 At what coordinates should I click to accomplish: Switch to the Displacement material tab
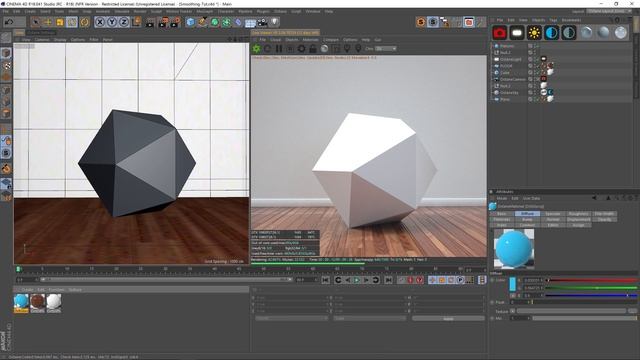click(x=578, y=219)
